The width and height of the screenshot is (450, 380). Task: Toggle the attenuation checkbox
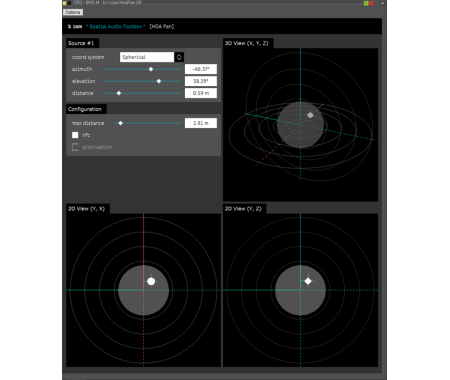[75, 147]
